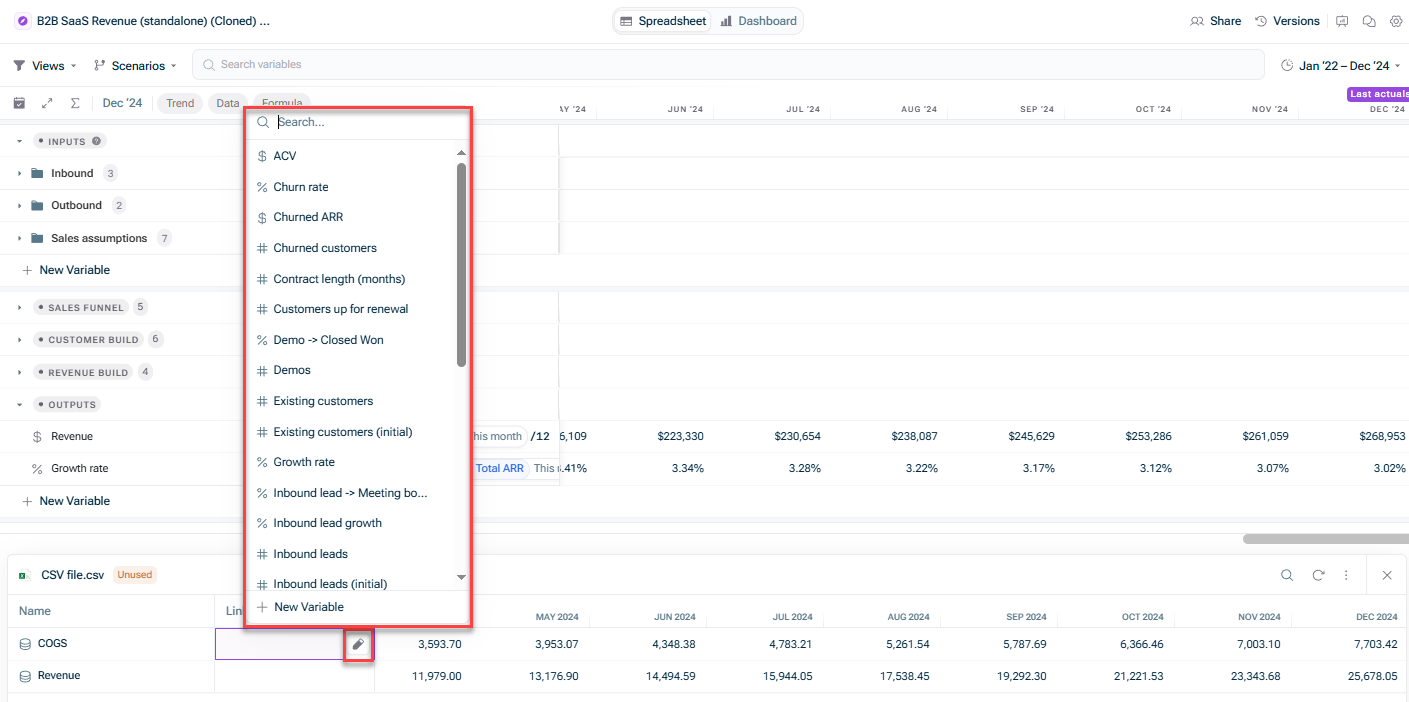Click the sigma sum icon
Viewport: 1409px width, 702px height.
pos(75,103)
